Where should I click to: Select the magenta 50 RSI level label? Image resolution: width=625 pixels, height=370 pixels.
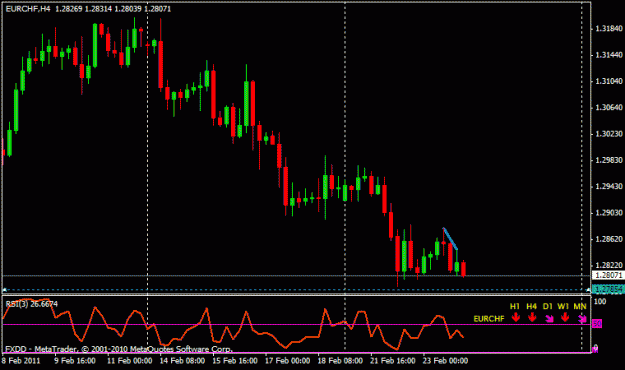coord(597,324)
